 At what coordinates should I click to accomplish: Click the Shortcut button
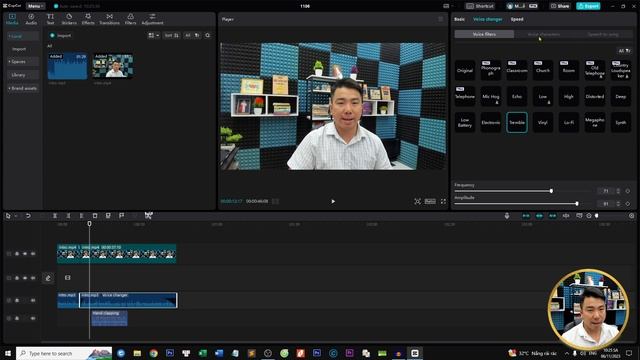click(480, 6)
